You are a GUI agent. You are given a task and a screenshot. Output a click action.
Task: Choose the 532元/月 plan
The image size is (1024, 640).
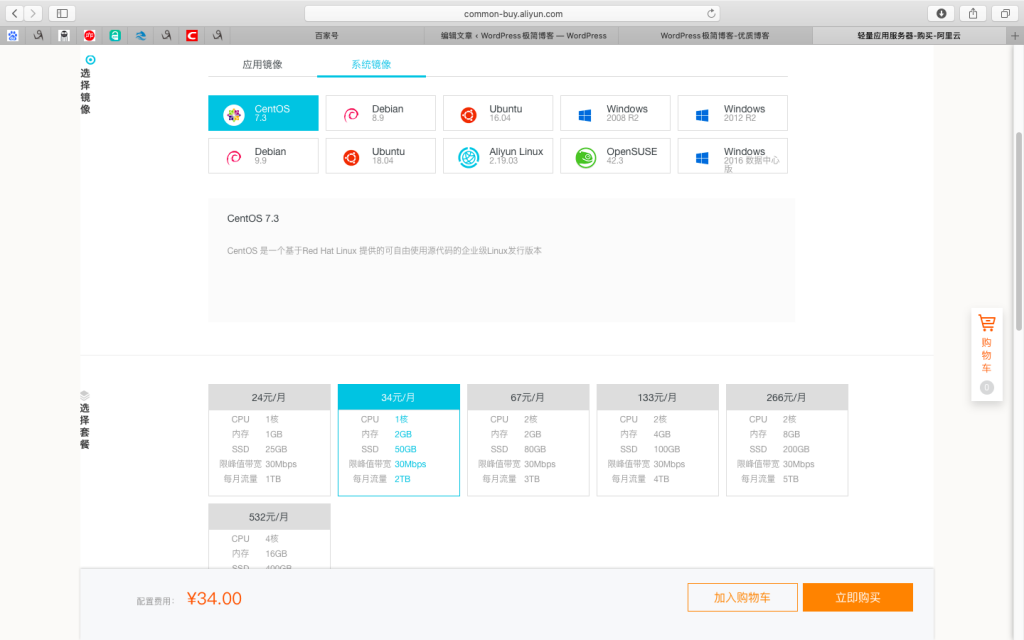point(269,536)
